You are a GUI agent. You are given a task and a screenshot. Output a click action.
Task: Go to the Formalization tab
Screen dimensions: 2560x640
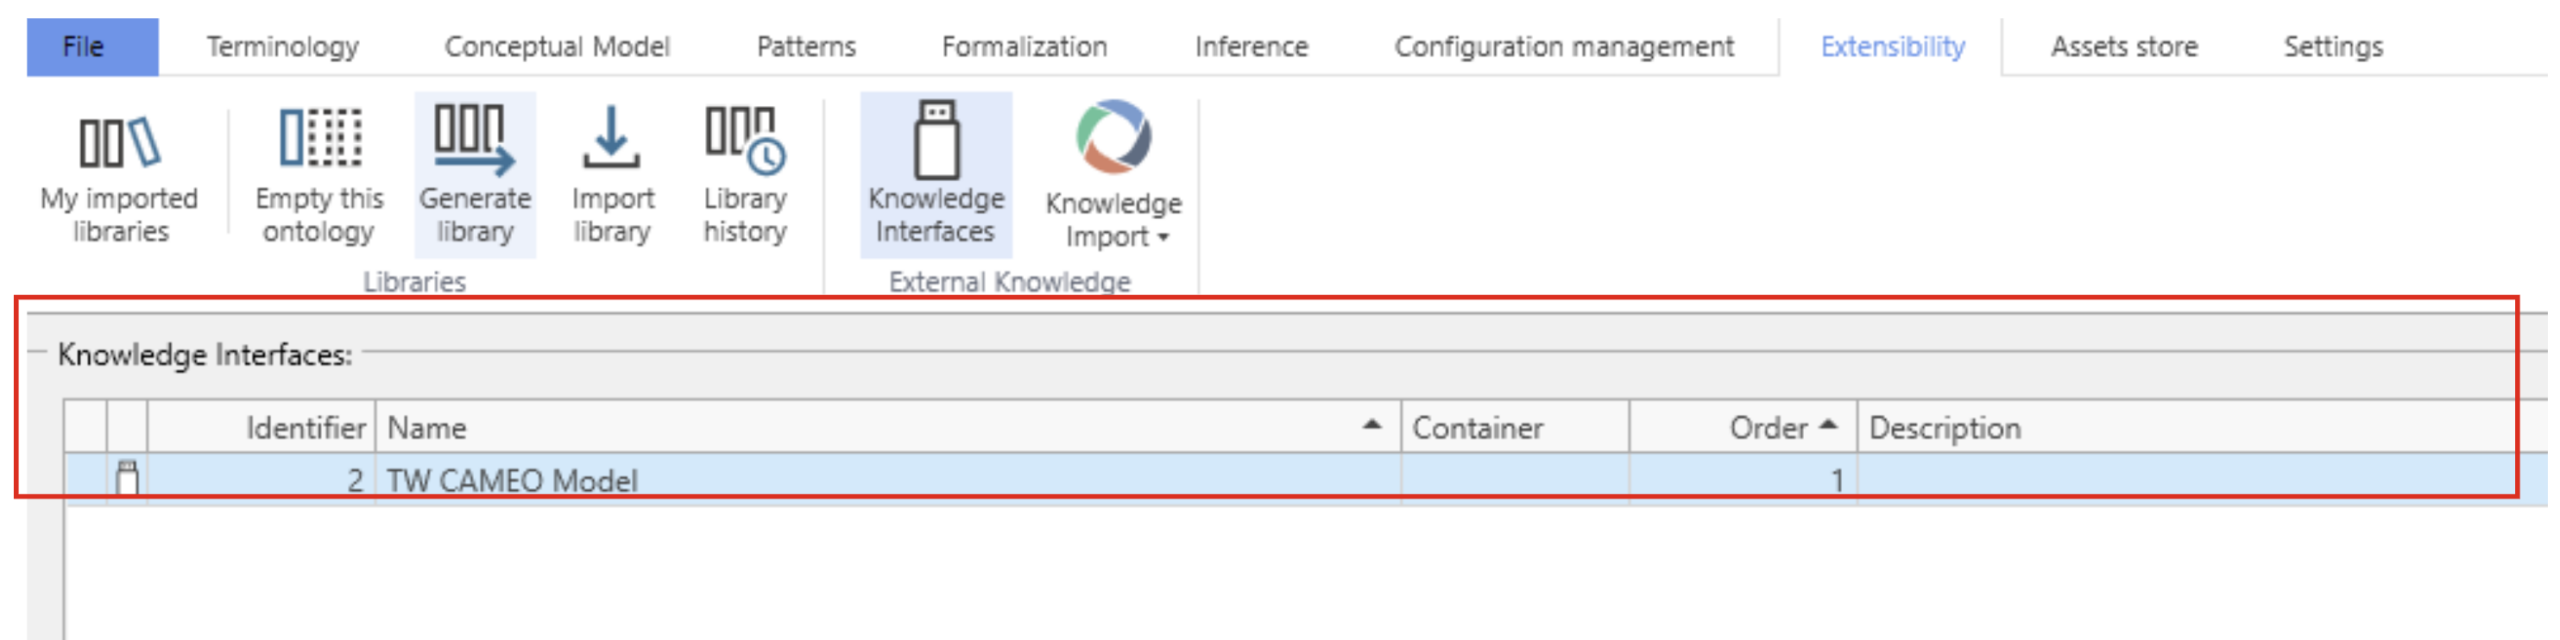click(x=1024, y=46)
